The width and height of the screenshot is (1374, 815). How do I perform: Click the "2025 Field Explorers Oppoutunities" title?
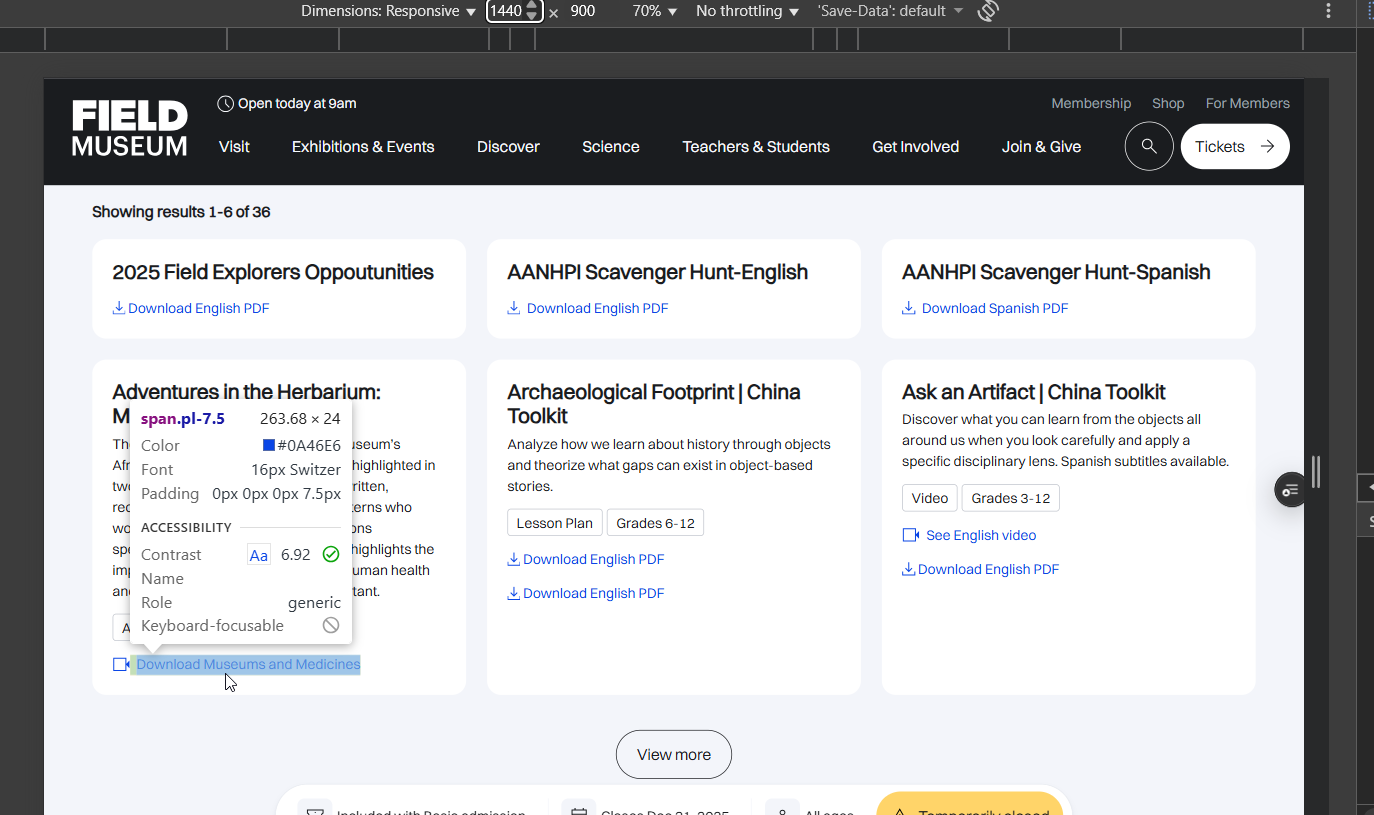tap(273, 272)
